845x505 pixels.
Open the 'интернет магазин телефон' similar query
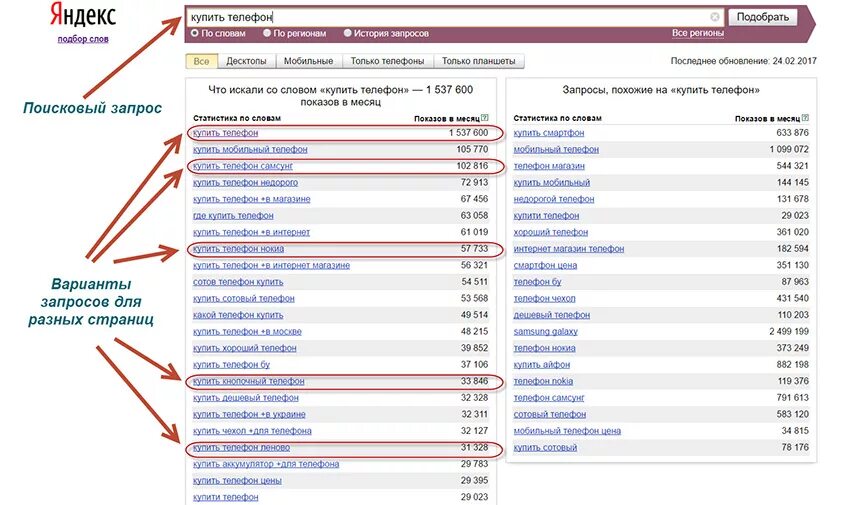(x=569, y=249)
